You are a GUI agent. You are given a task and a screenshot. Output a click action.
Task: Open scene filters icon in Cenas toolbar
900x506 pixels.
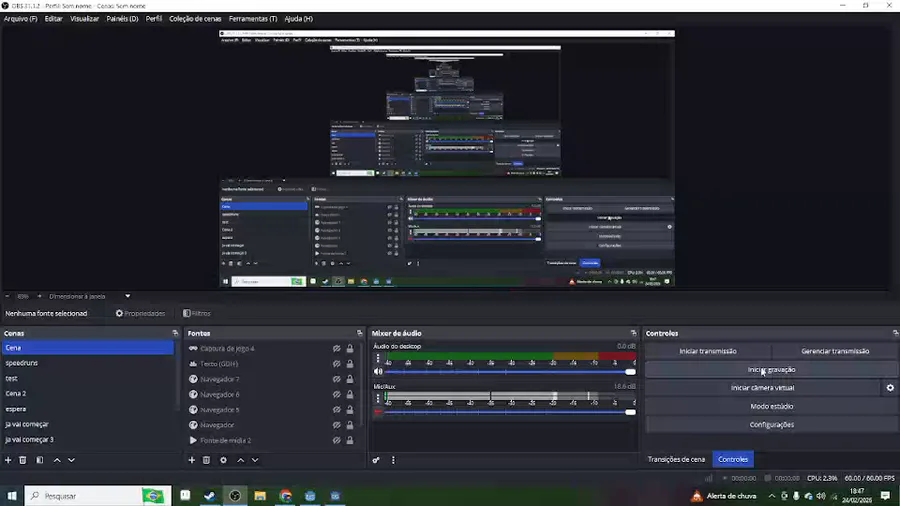pos(40,460)
